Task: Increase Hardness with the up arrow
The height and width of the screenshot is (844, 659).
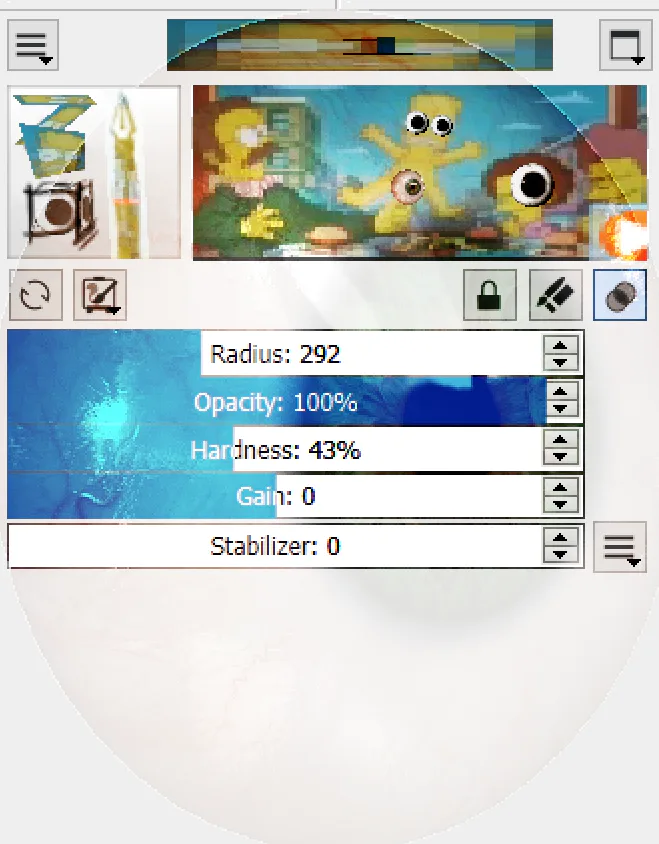Action: [x=560, y=441]
